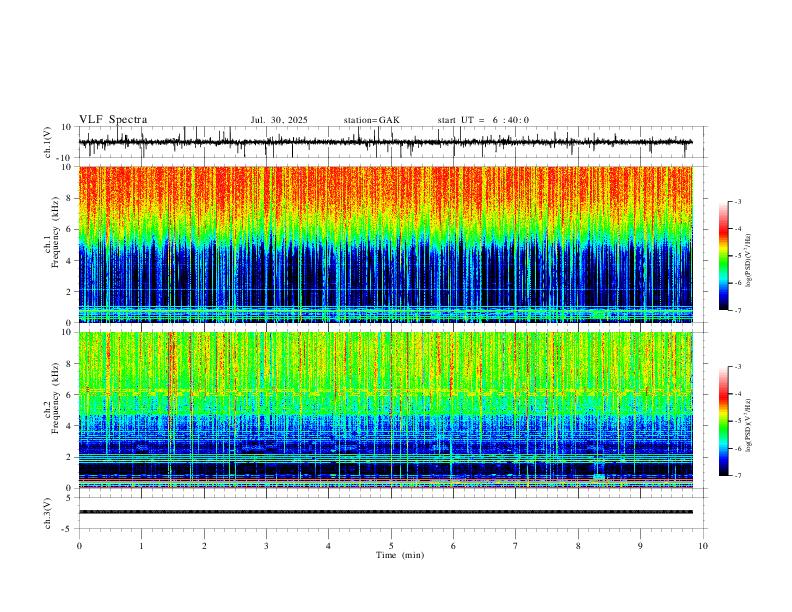This screenshot has height=612, width=792.
Task: Click the ch.2 spectrogram plot area
Action: point(385,410)
